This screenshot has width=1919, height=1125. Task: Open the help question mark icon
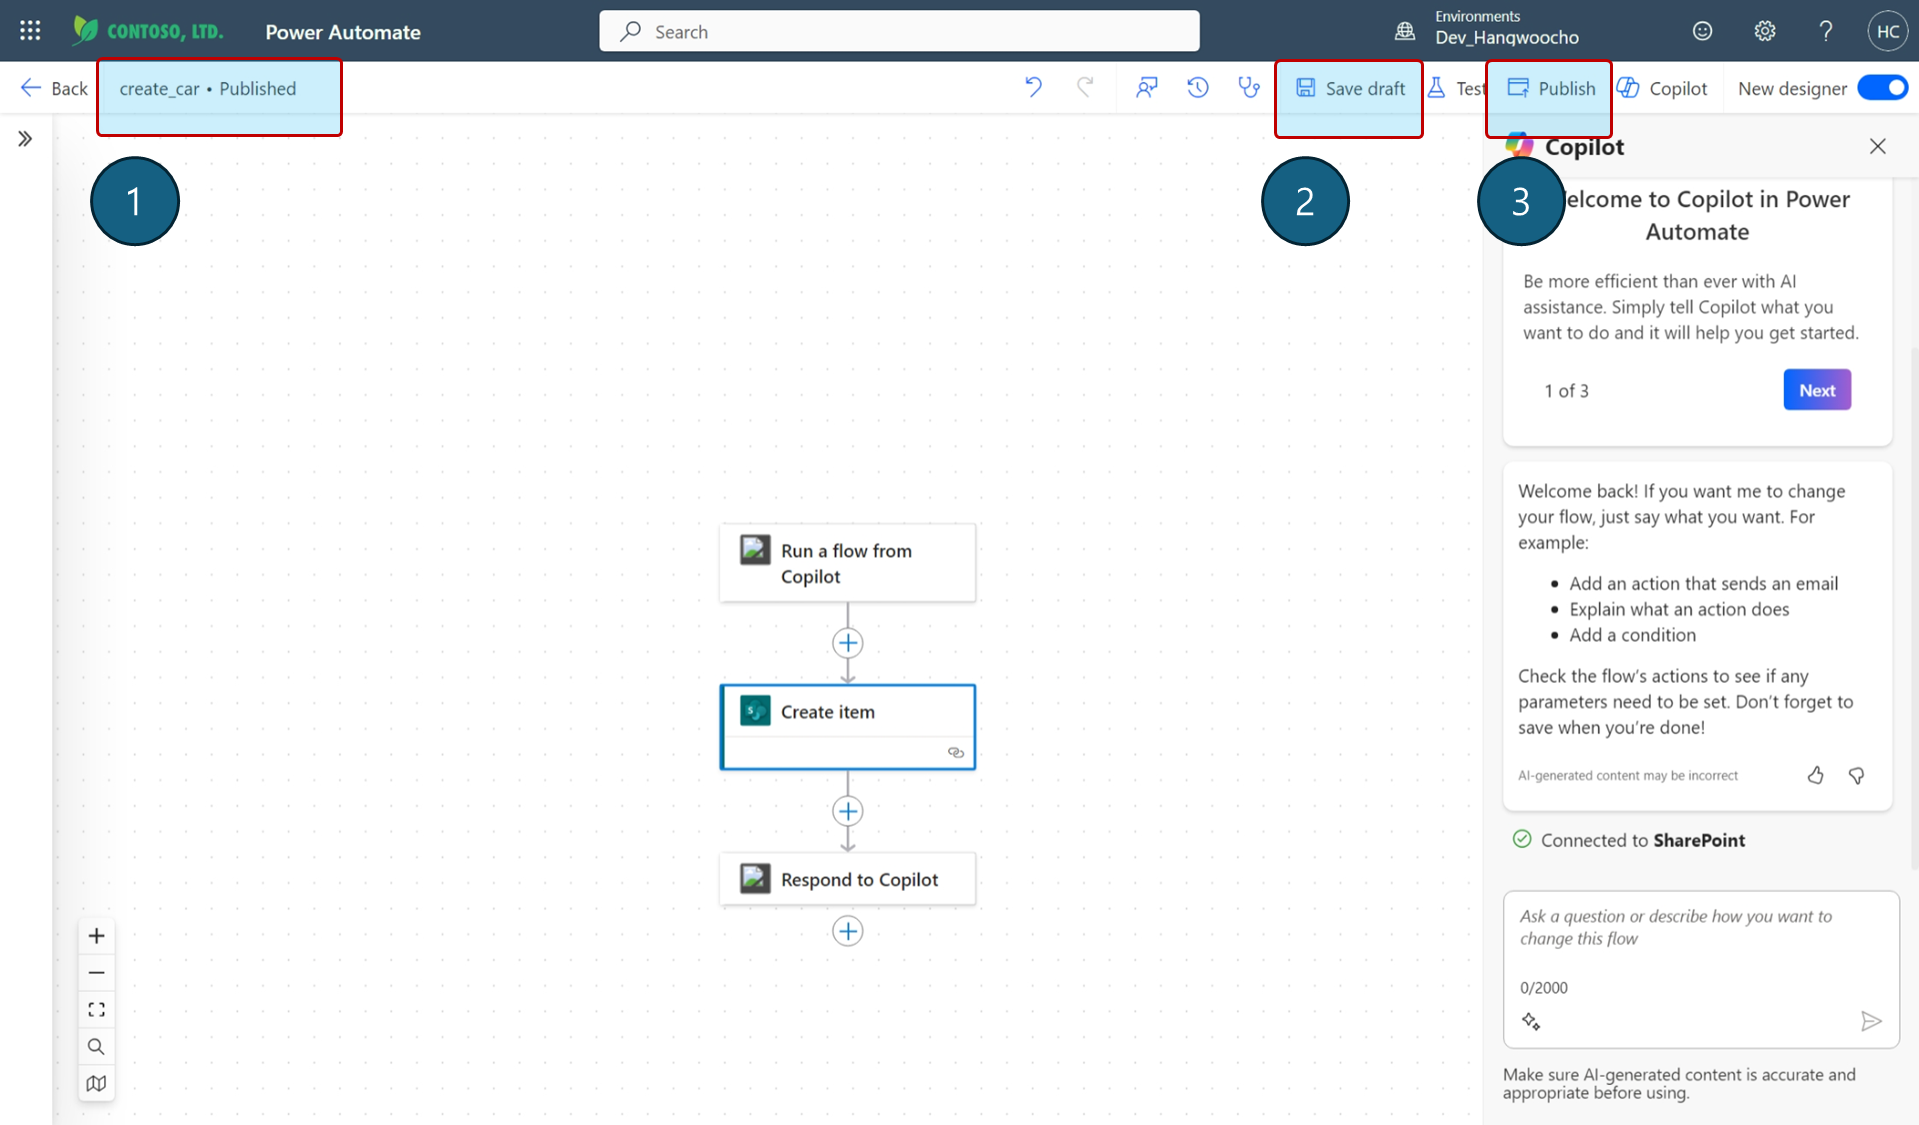[1826, 31]
